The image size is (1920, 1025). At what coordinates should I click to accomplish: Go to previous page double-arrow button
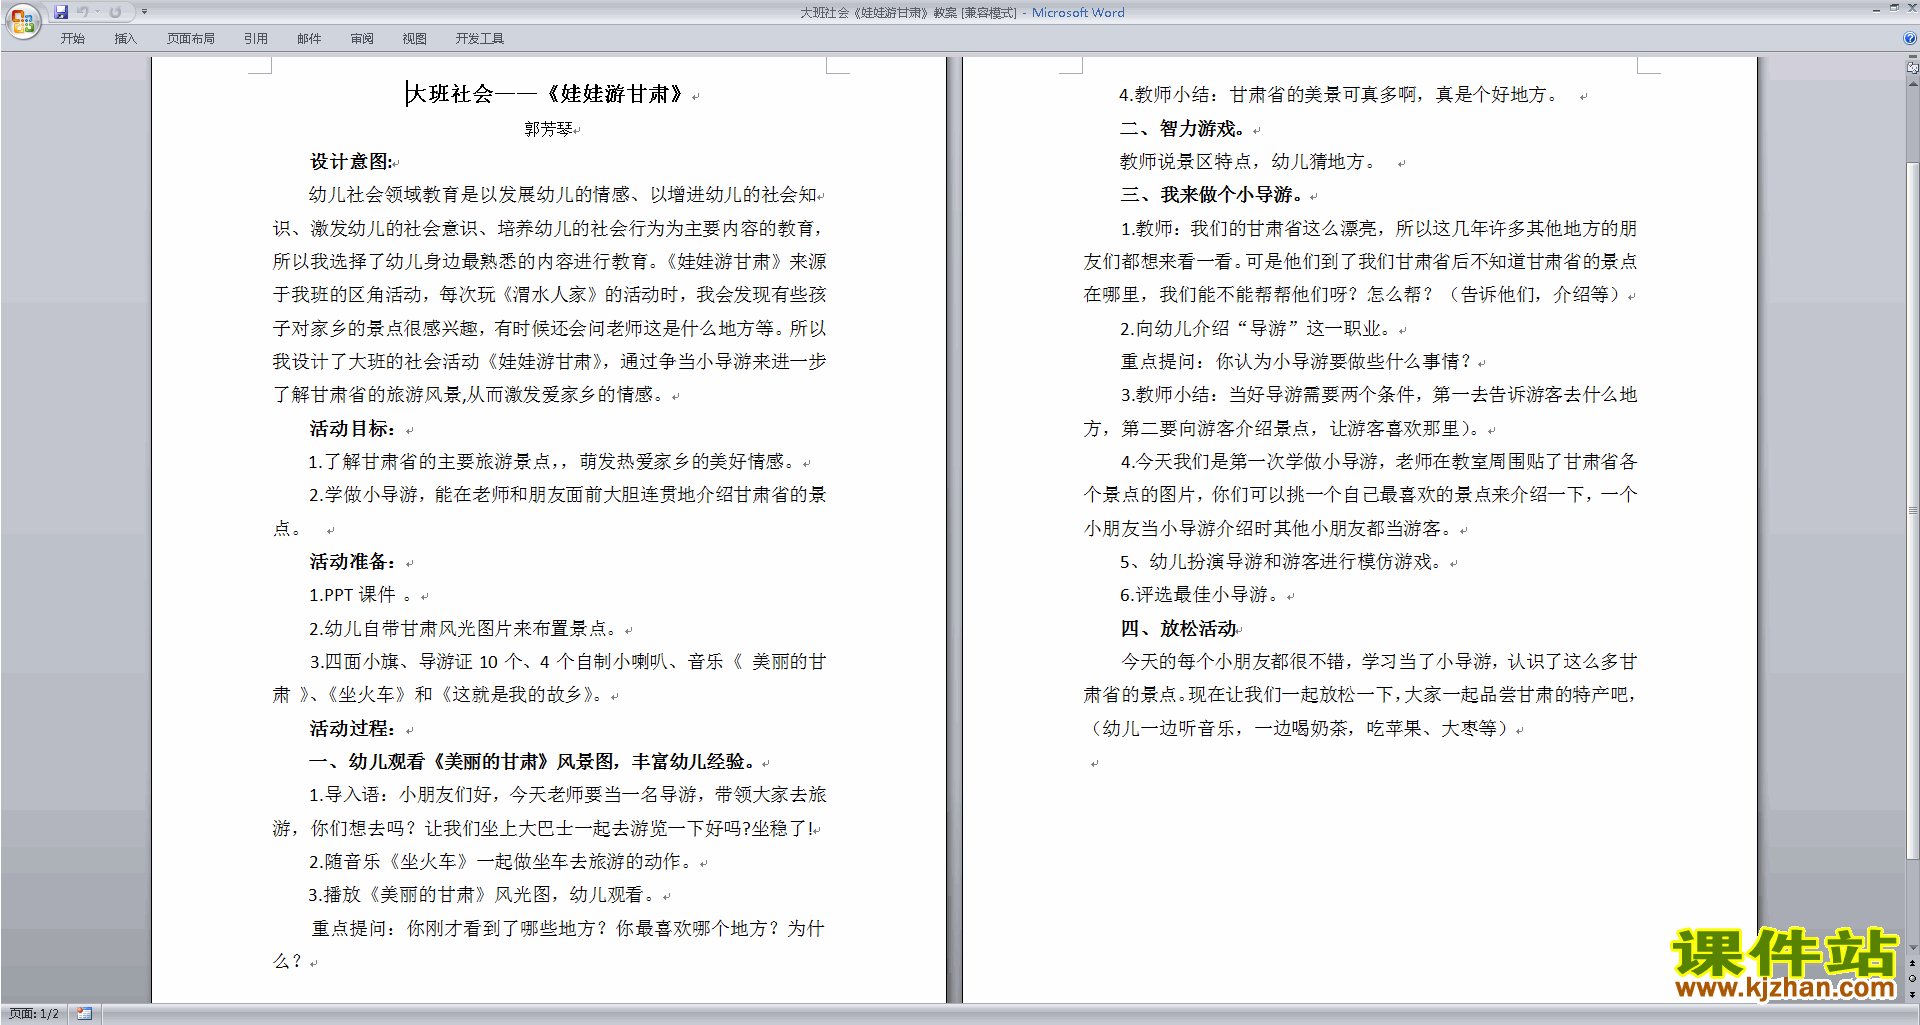1912,964
